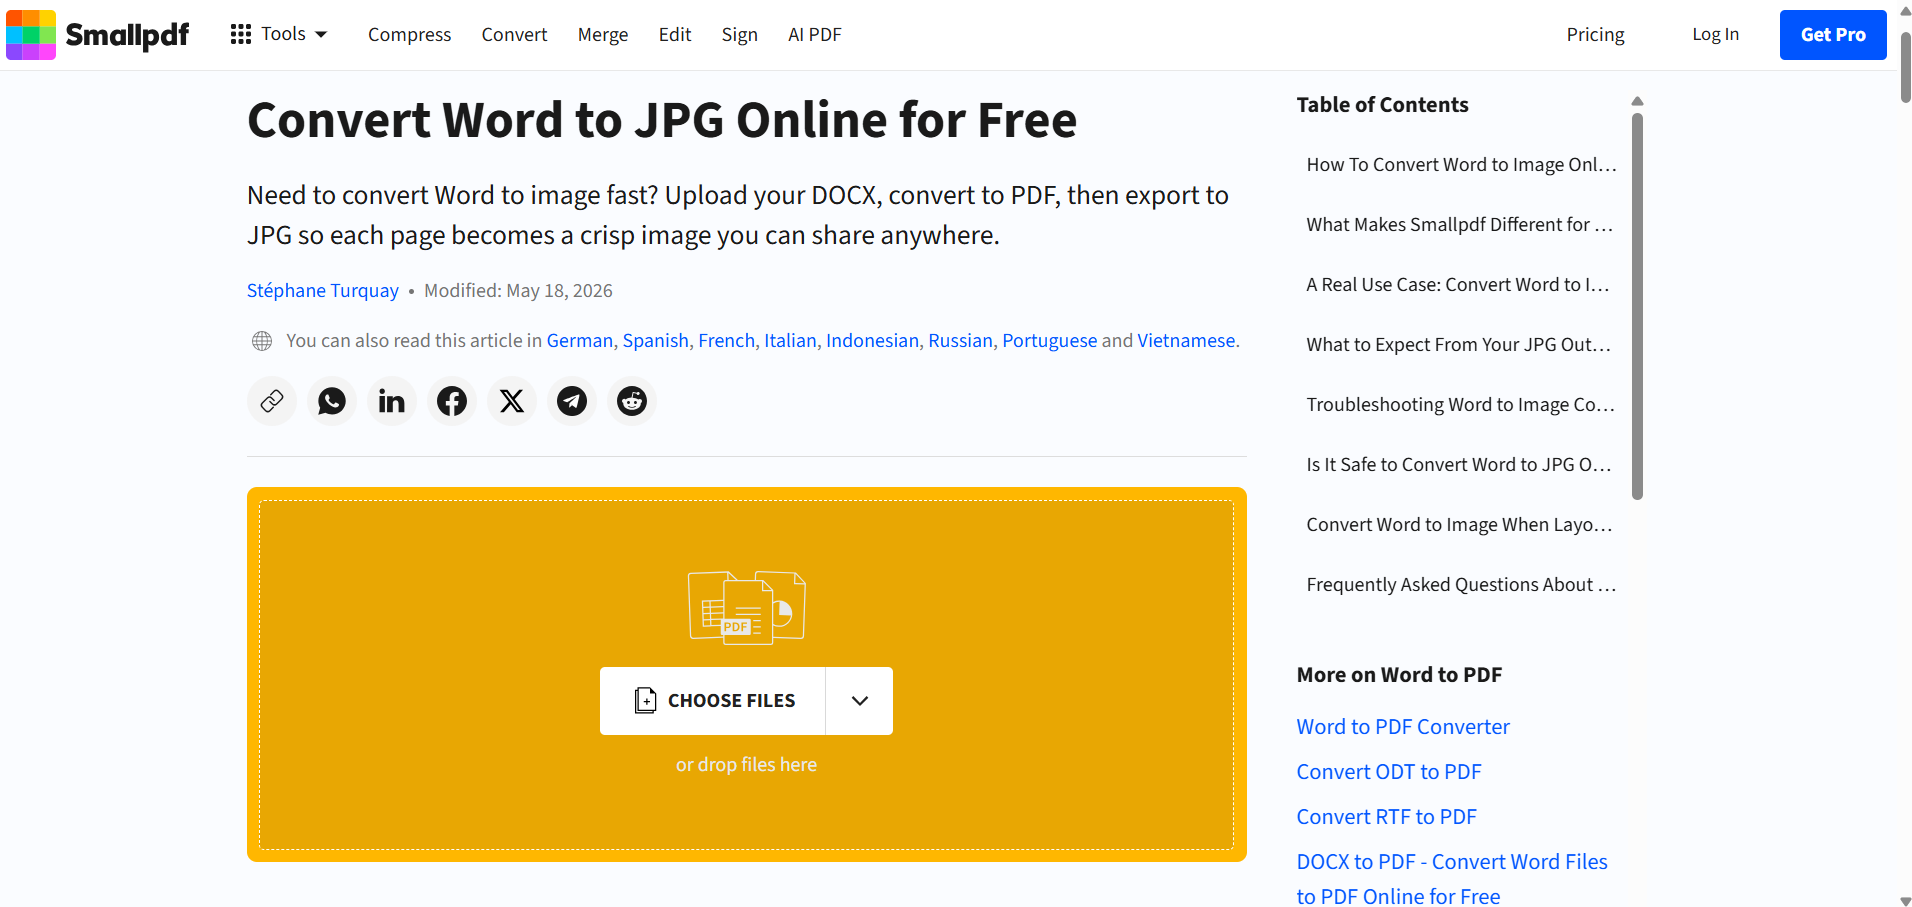The width and height of the screenshot is (1912, 907).
Task: Click the 'Table of Contents' heading
Action: click(1383, 105)
